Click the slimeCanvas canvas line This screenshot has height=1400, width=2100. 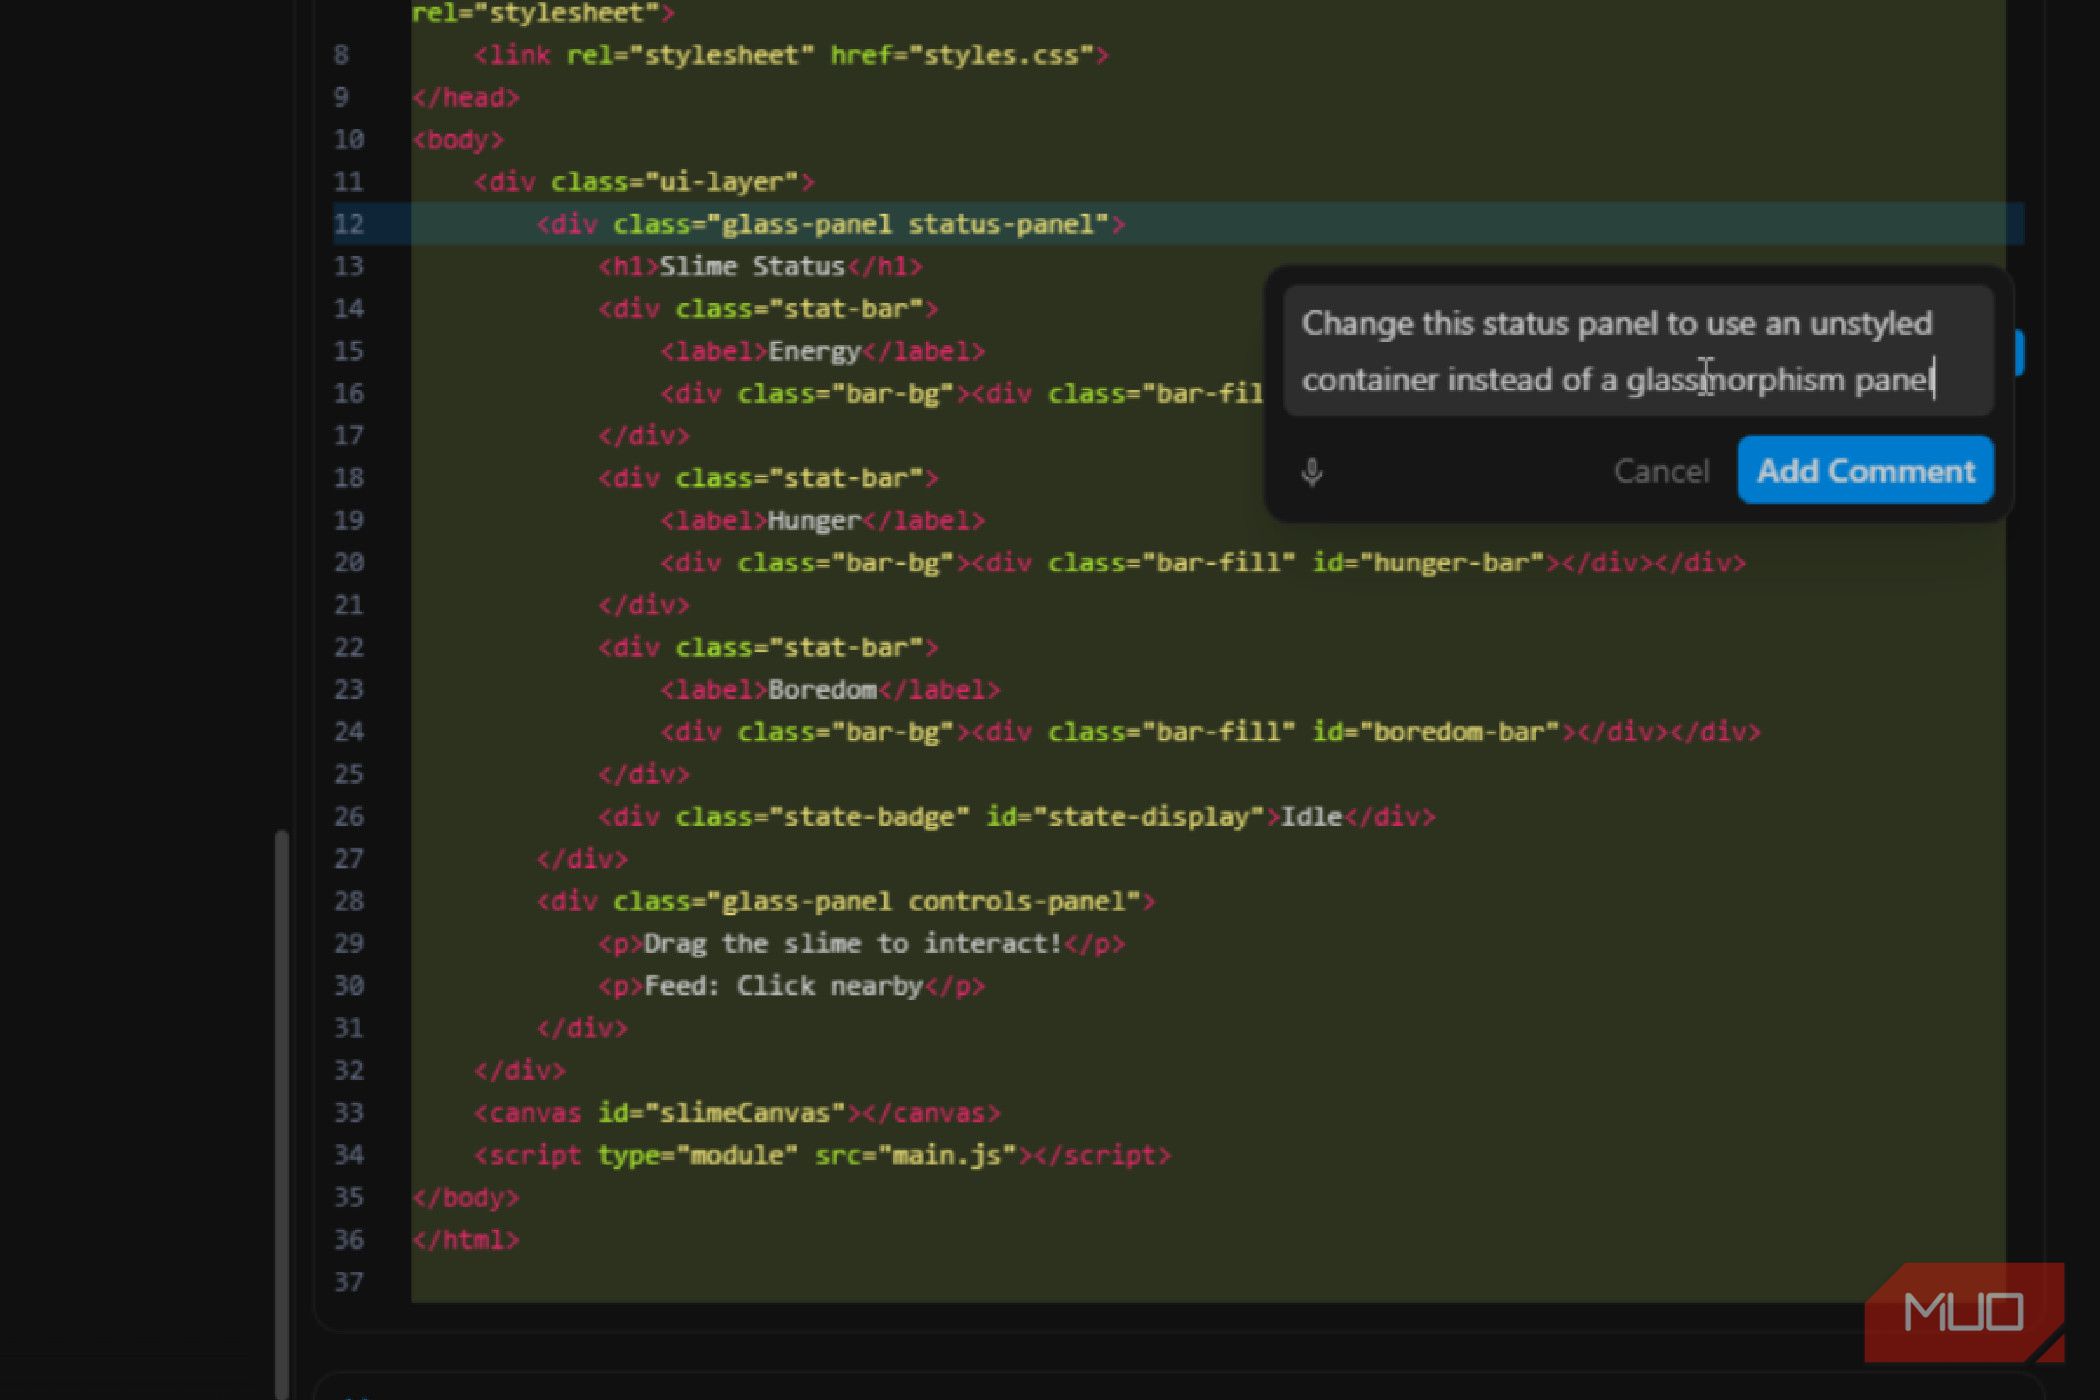(737, 1112)
